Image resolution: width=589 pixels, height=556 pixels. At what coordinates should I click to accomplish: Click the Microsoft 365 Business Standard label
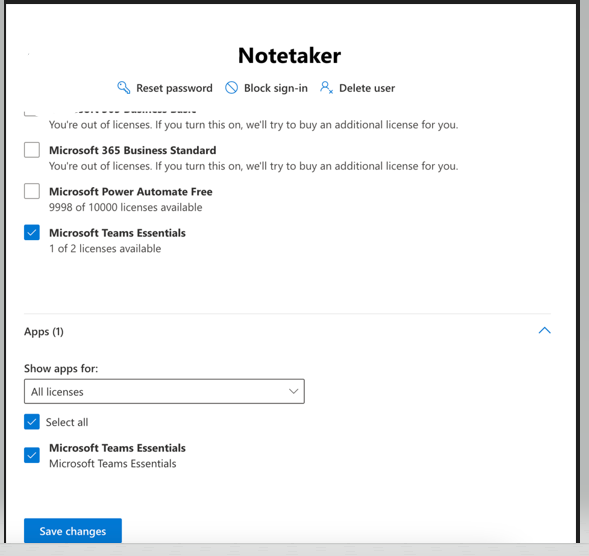coord(133,150)
